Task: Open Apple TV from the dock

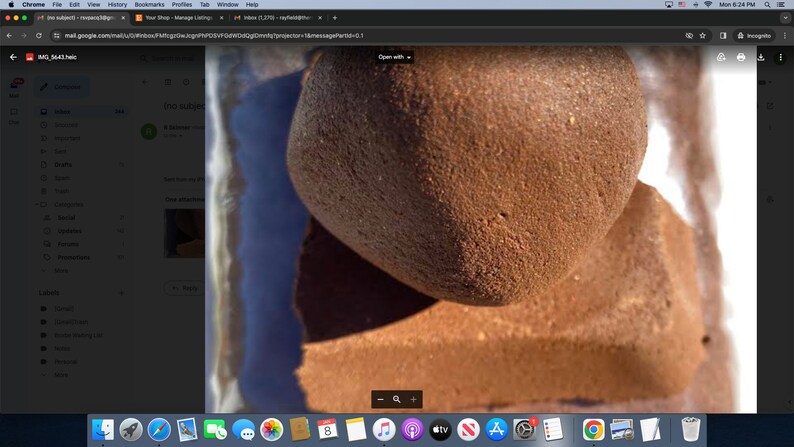Action: (440, 430)
